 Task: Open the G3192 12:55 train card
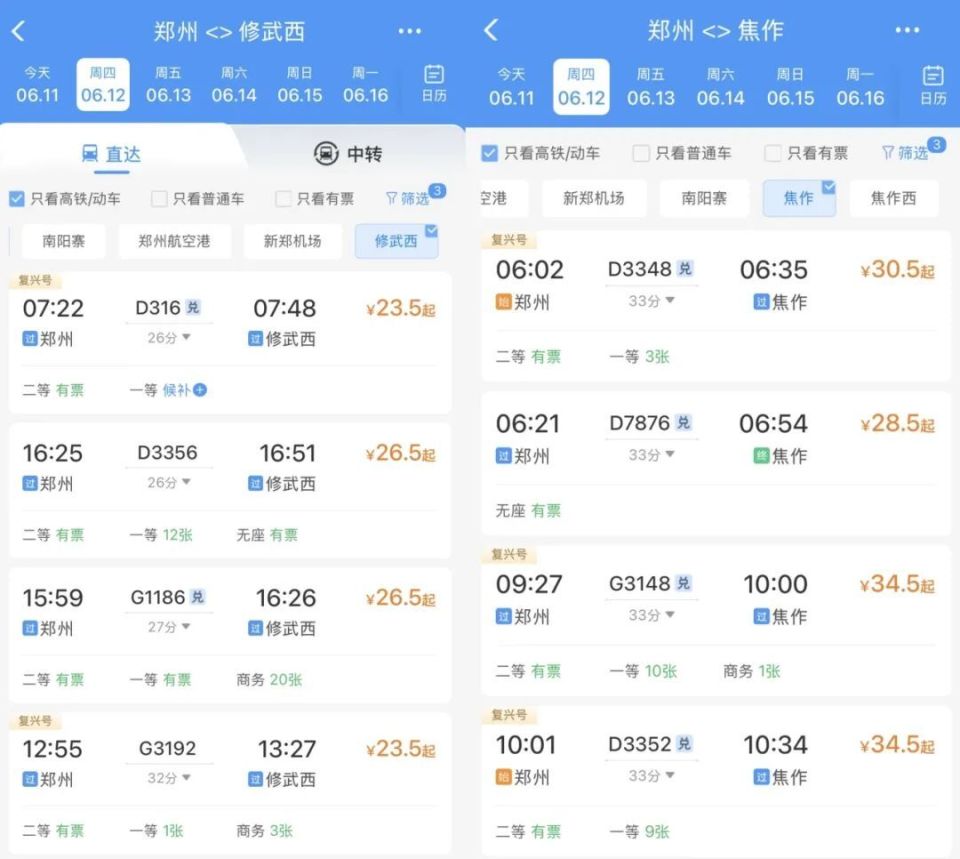coord(230,782)
